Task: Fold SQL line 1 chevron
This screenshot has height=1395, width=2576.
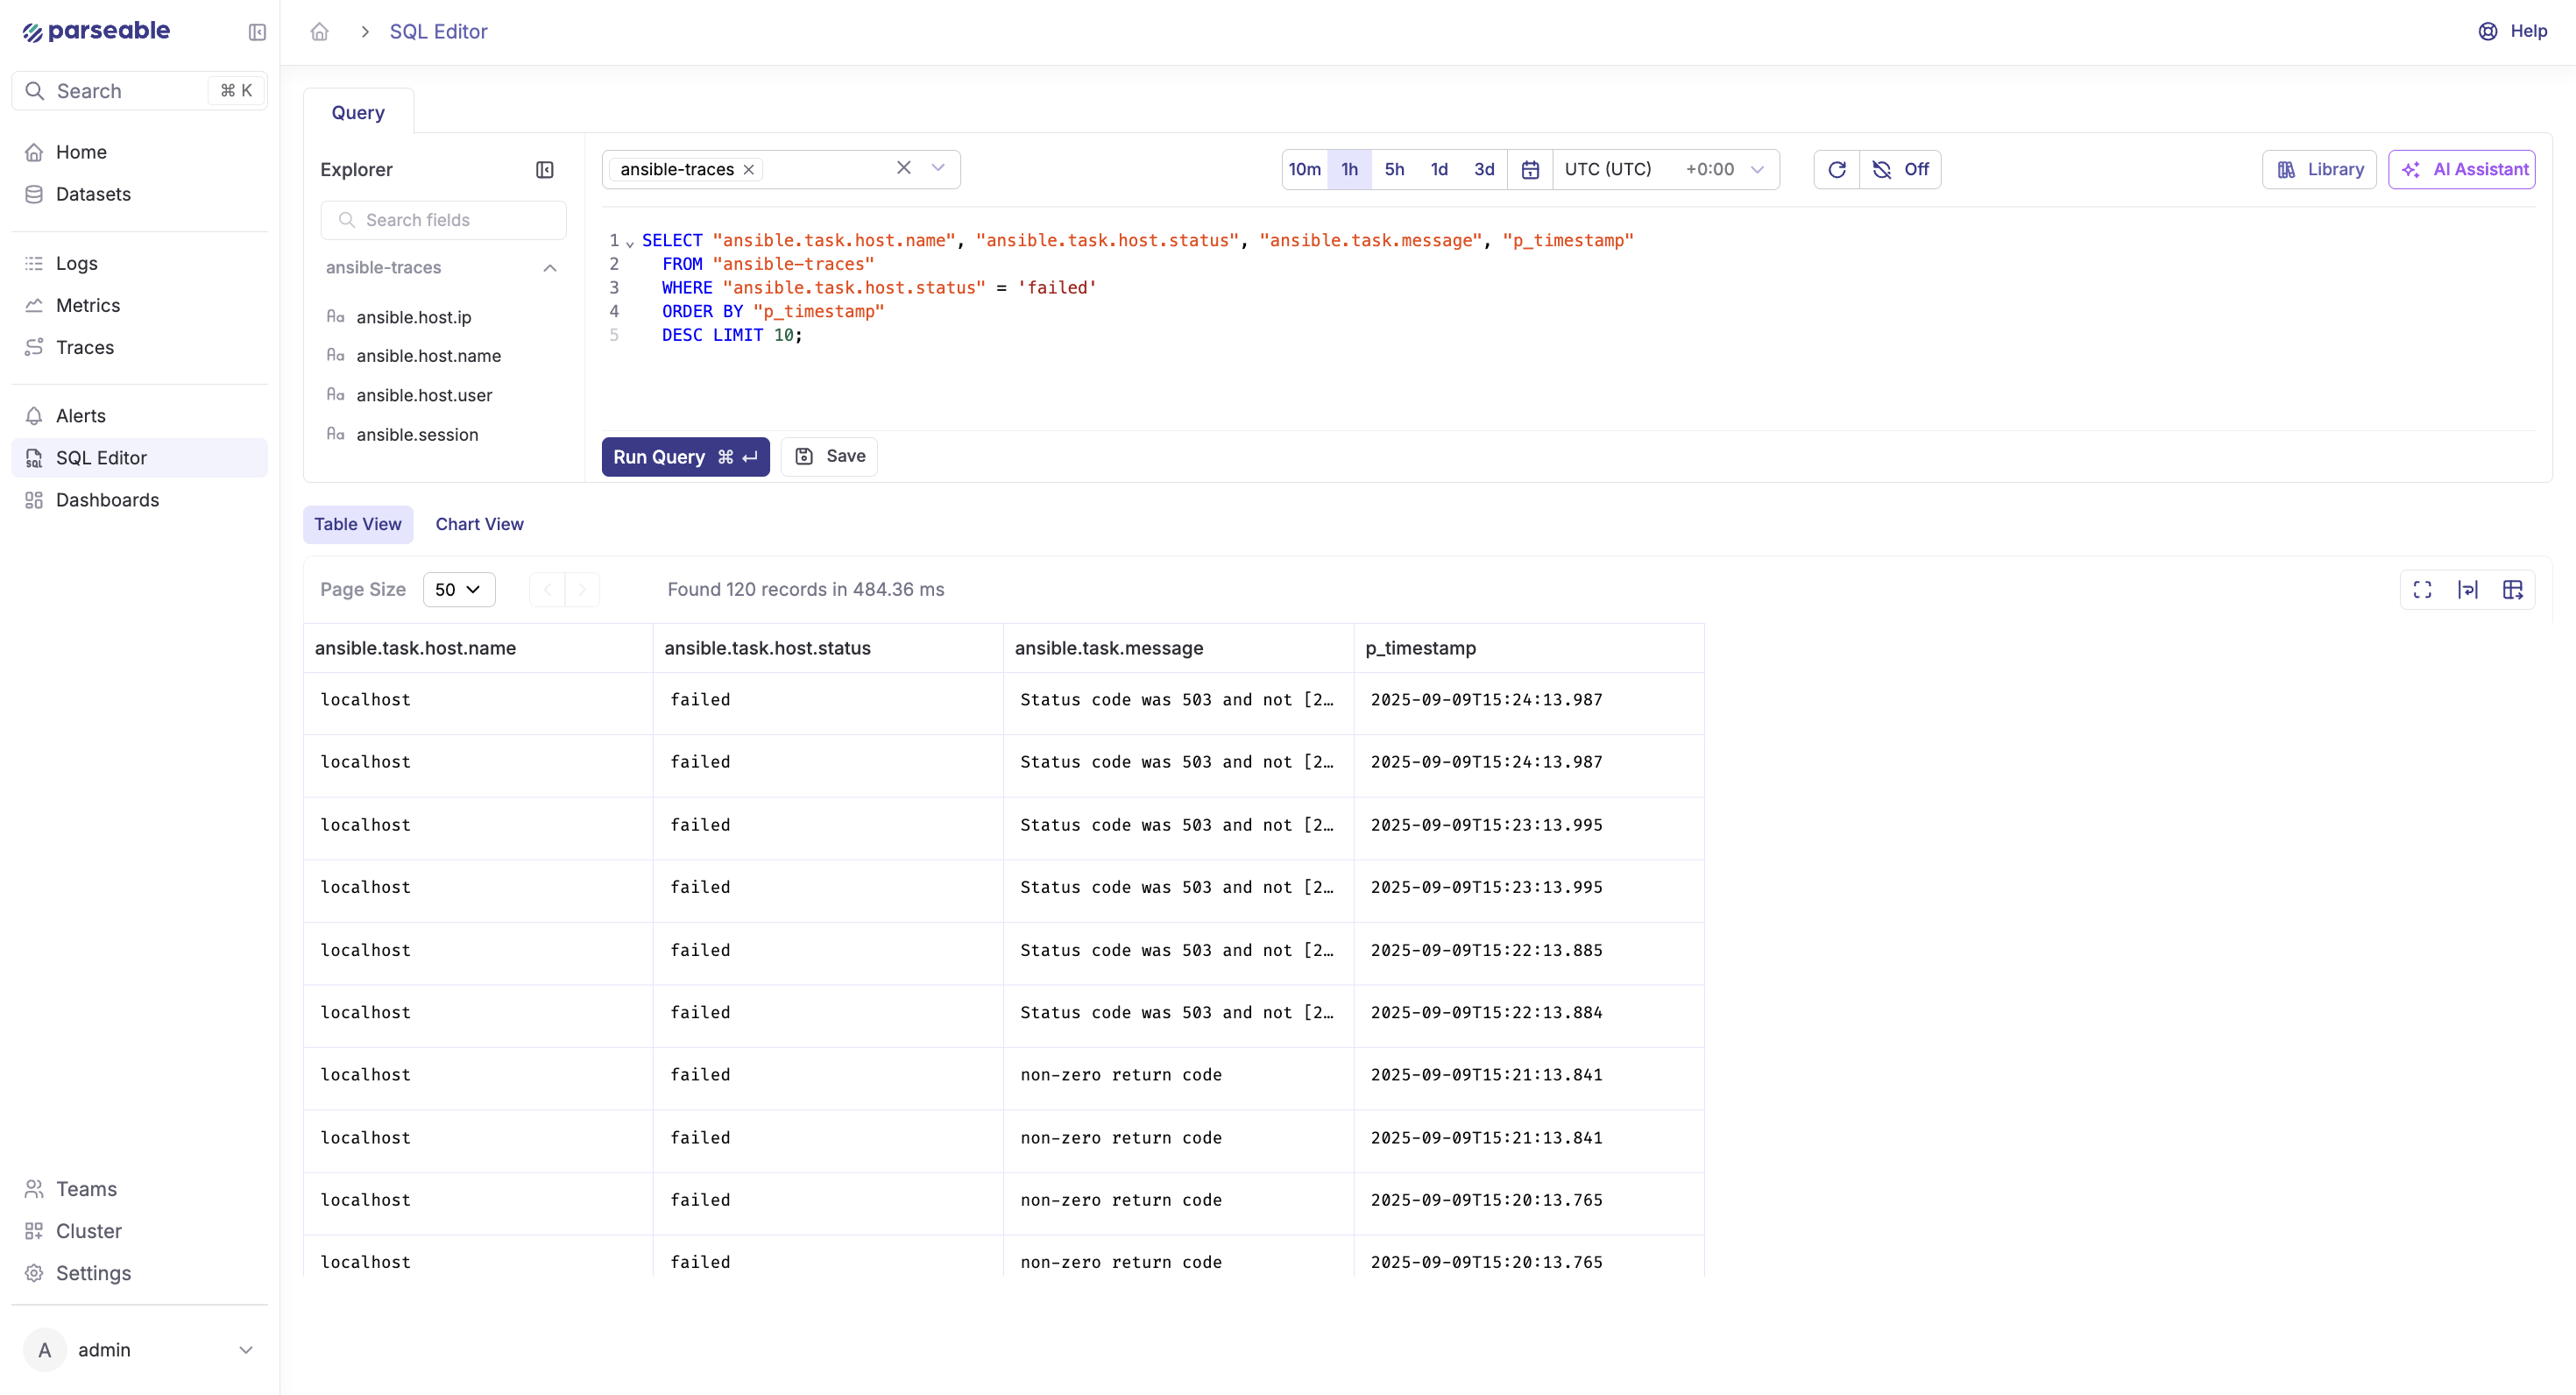Action: pos(630,243)
